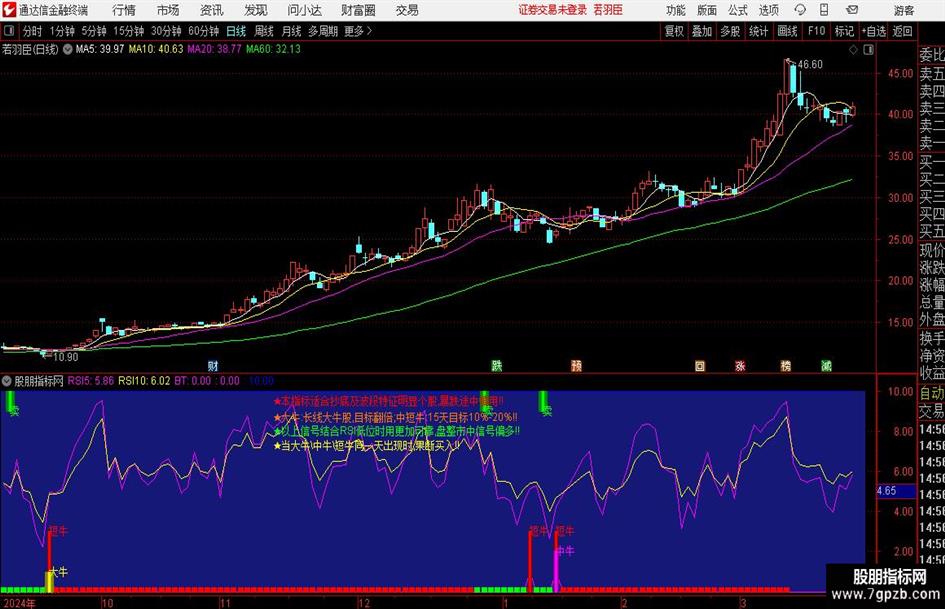The image size is (945, 609).
Task: Switch to 1分钟 period tab
Action: (x=61, y=31)
